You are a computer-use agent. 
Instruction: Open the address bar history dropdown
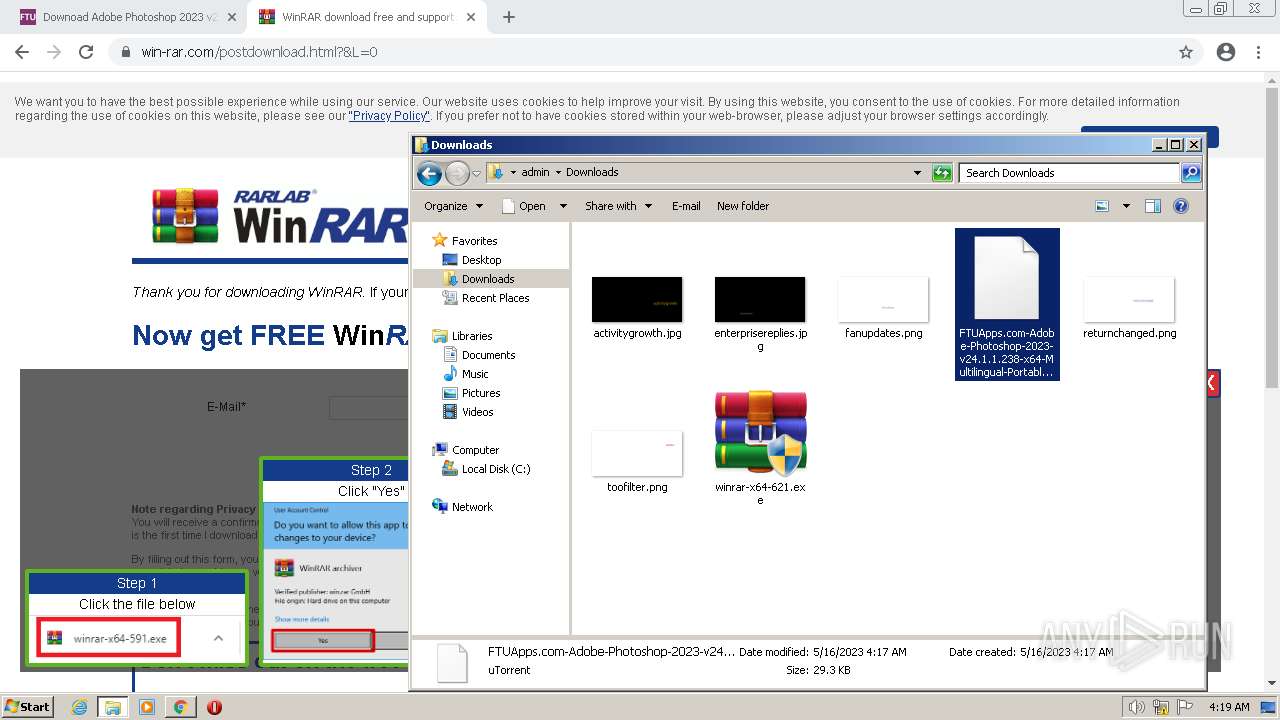[917, 173]
